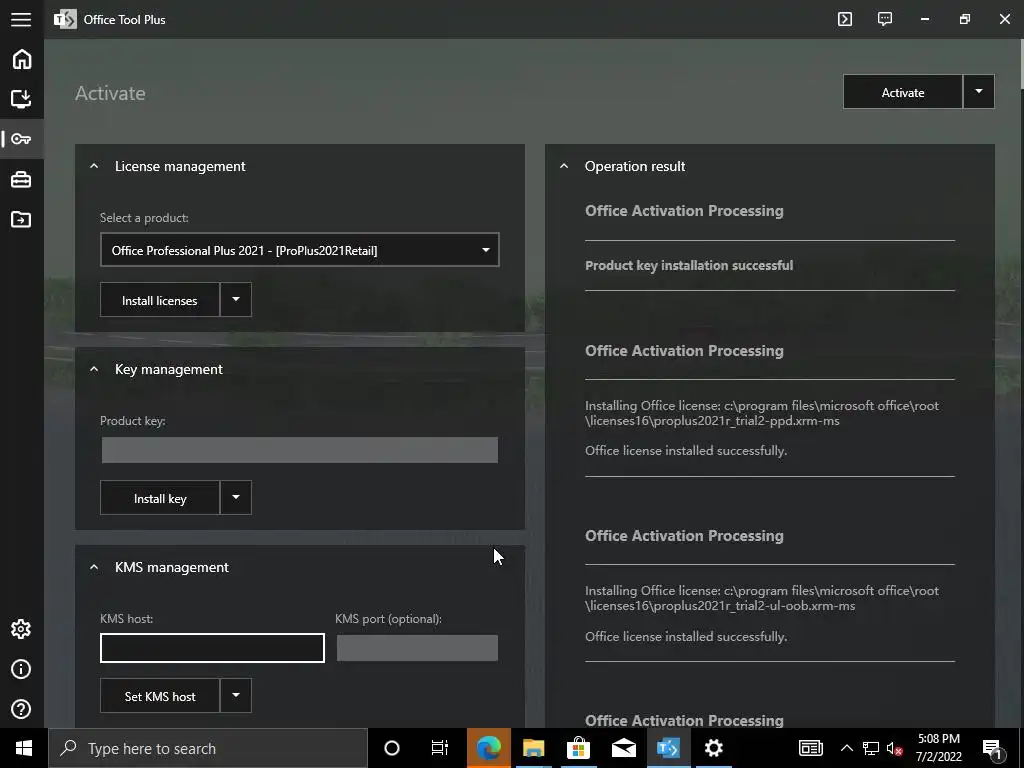The height and width of the screenshot is (768, 1024).
Task: Collapse the Key management section
Action: tap(94, 369)
